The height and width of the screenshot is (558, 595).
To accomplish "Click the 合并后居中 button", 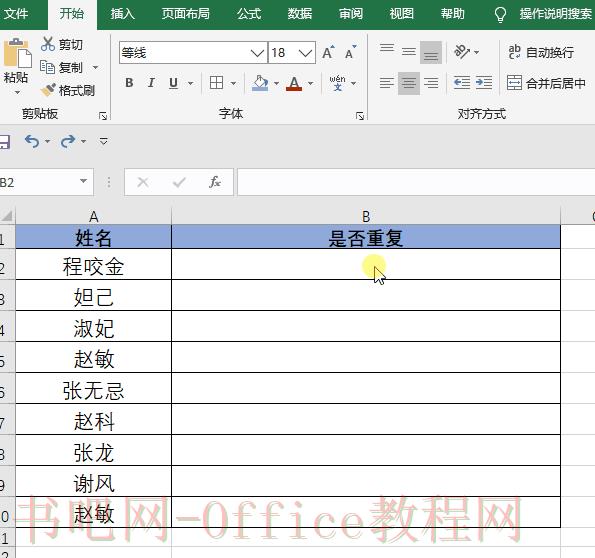I will point(546,83).
